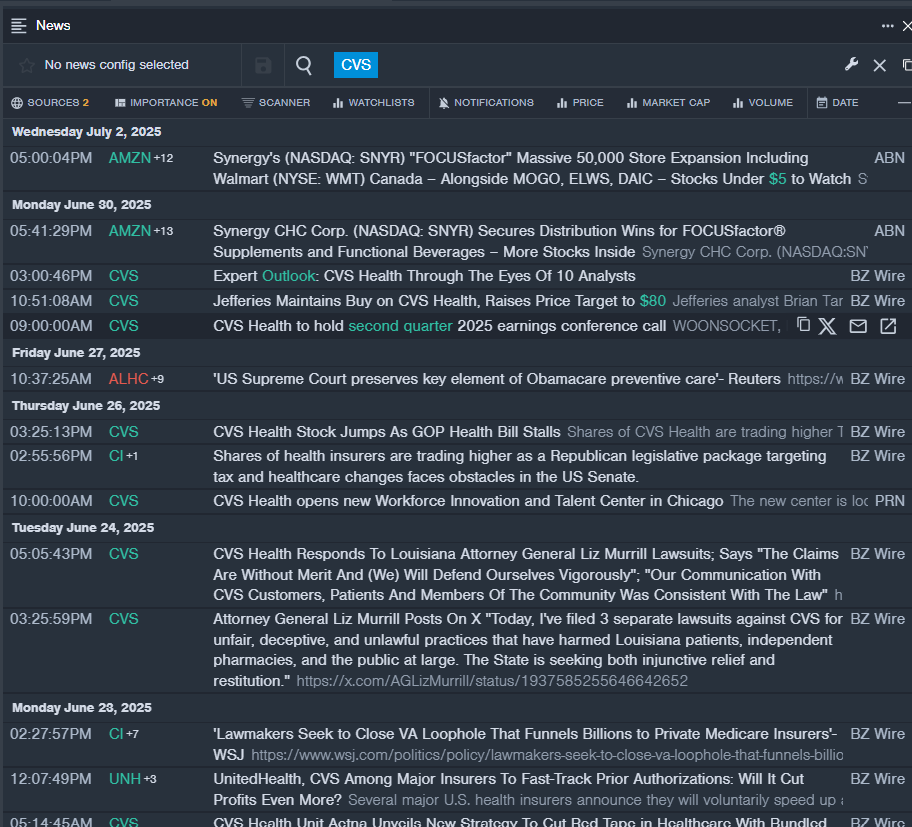Image resolution: width=912 pixels, height=827 pixels.
Task: Open the WSJ lawmakers VA loophole link
Action: (x=547, y=755)
